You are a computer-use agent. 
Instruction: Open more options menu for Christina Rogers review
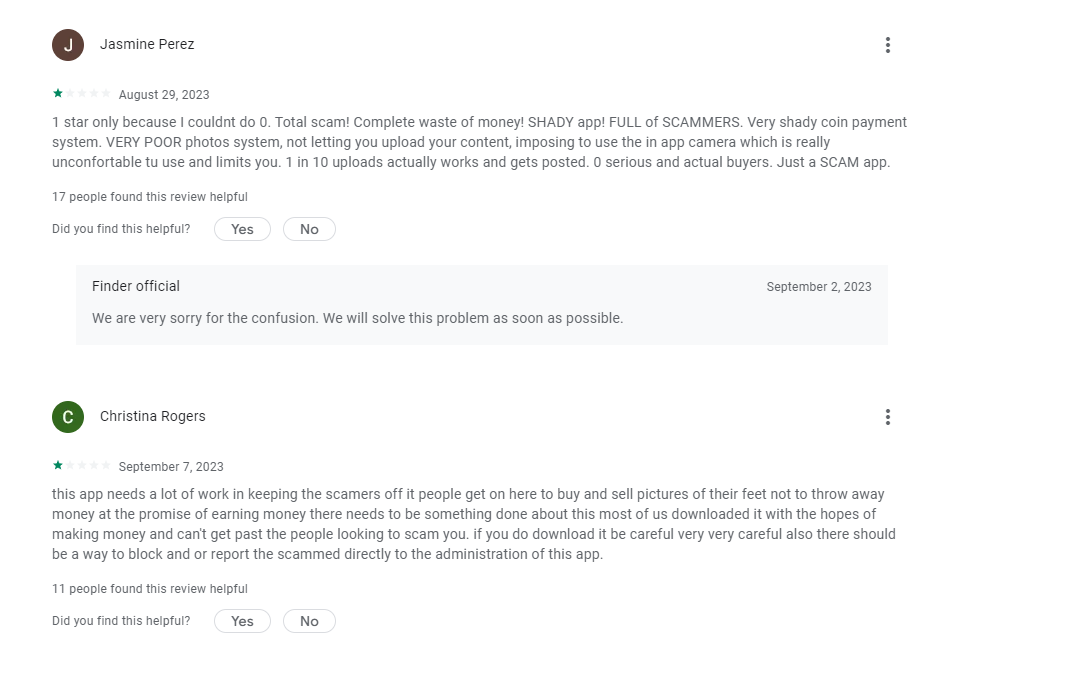tap(888, 417)
